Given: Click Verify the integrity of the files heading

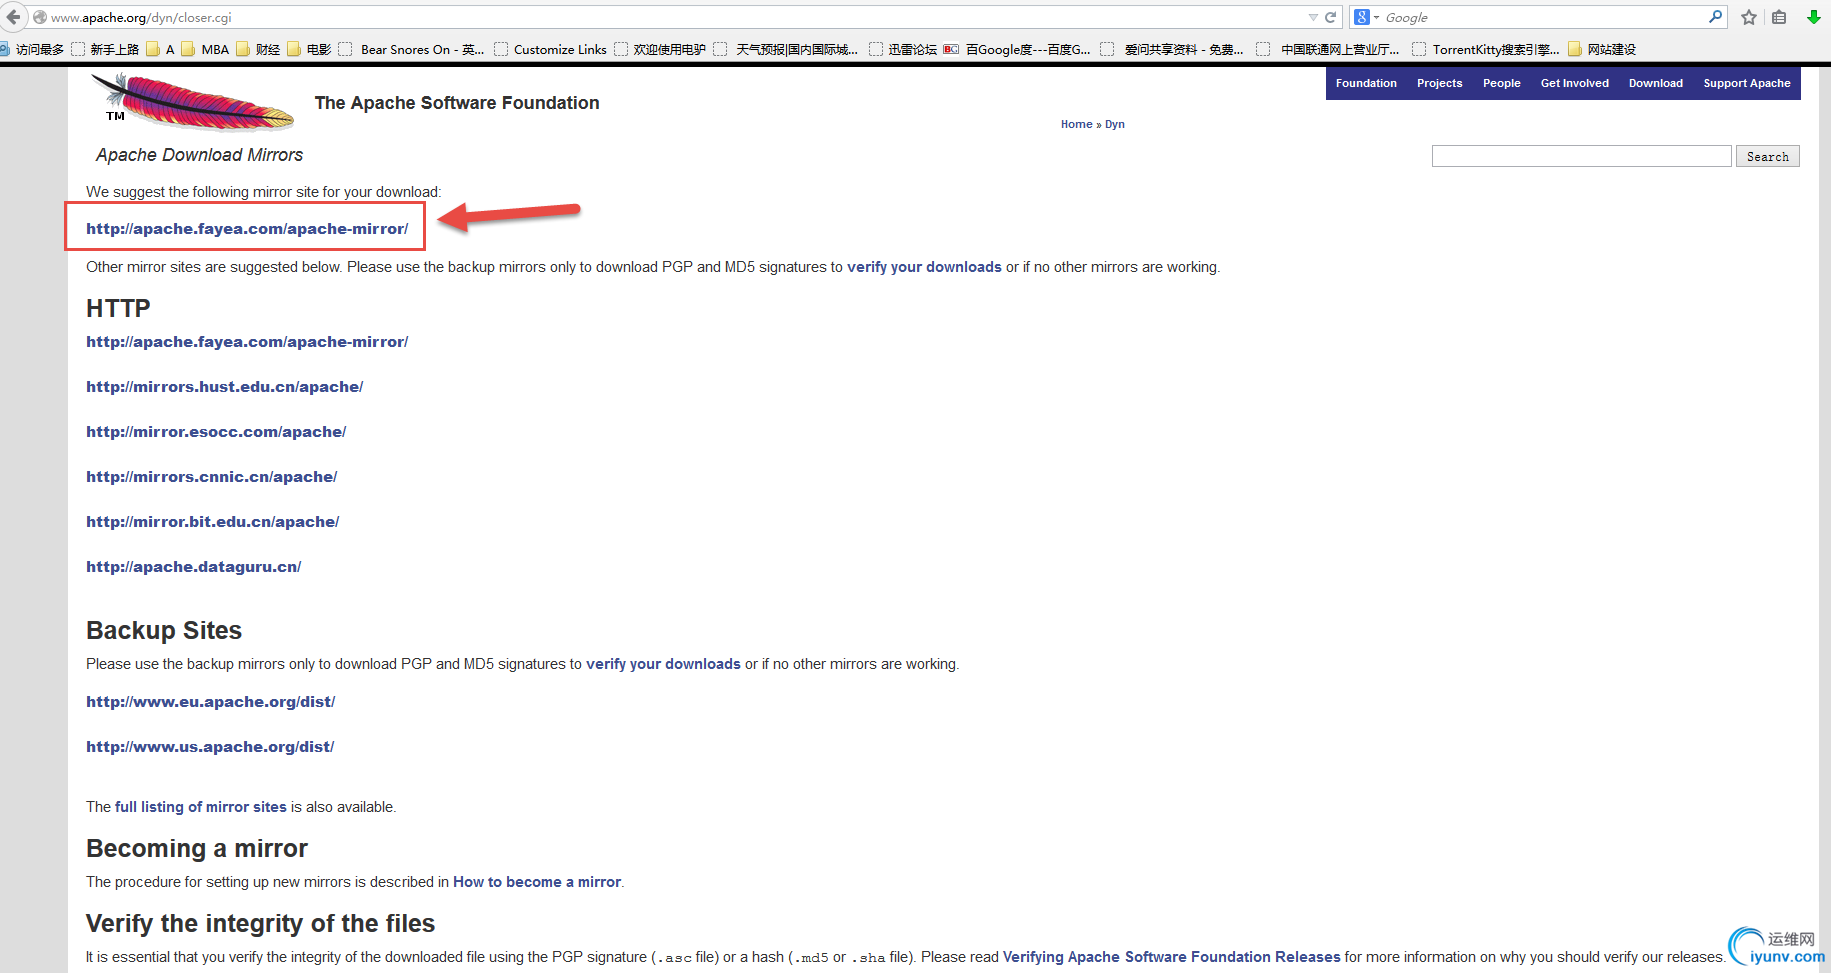Looking at the screenshot, I should coord(261,923).
